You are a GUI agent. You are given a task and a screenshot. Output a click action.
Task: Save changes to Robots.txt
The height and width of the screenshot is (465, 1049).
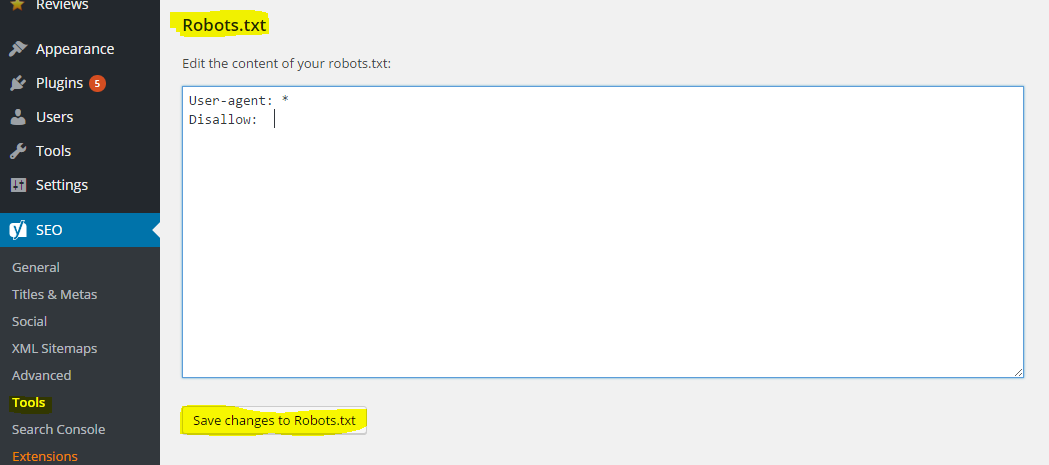click(x=274, y=420)
